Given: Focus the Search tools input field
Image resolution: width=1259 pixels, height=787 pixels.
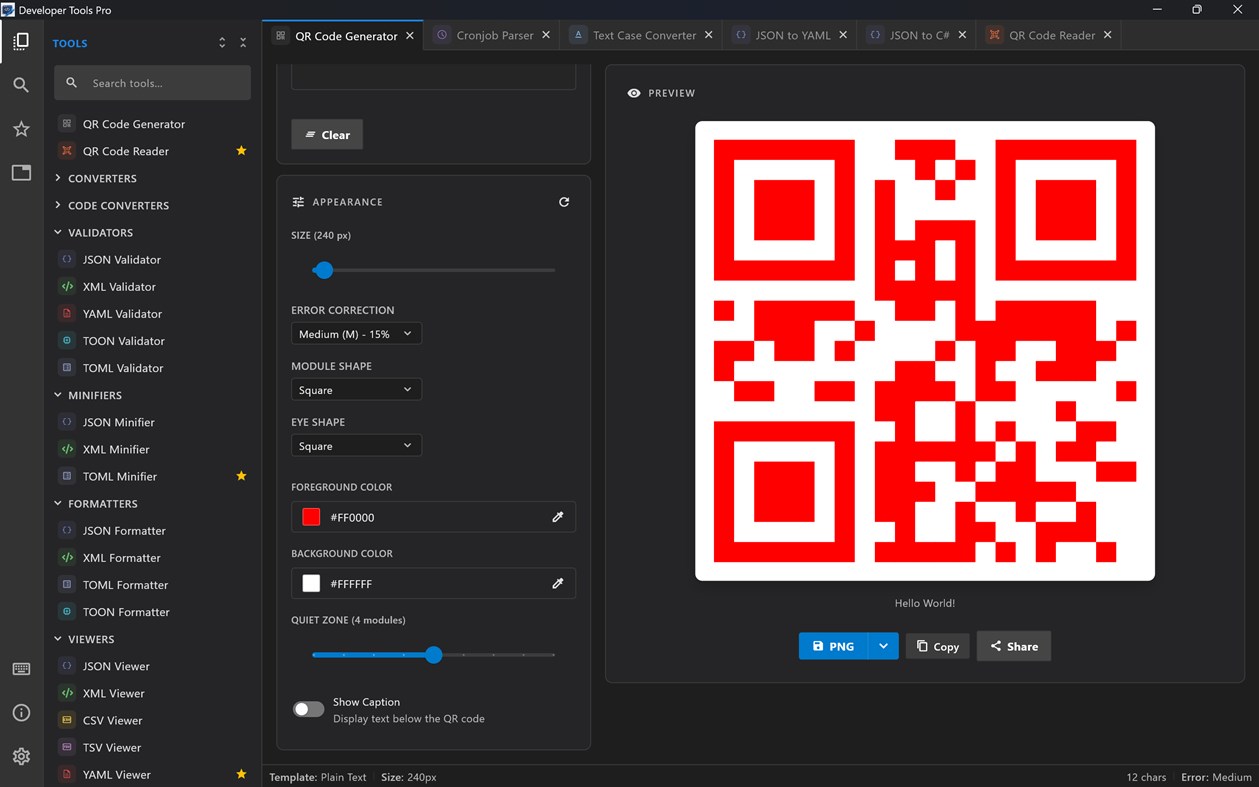Looking at the screenshot, I should point(153,83).
